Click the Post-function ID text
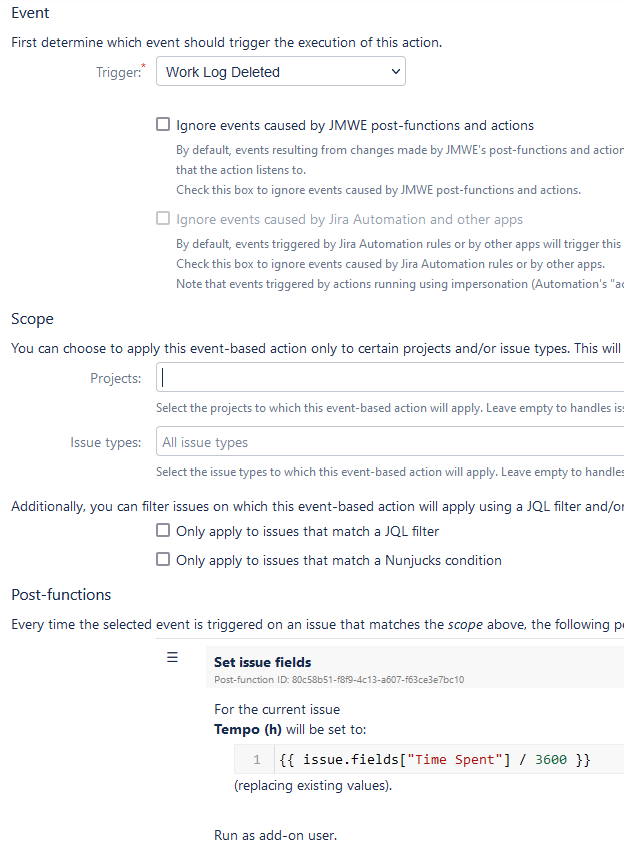 pyautogui.click(x=339, y=680)
